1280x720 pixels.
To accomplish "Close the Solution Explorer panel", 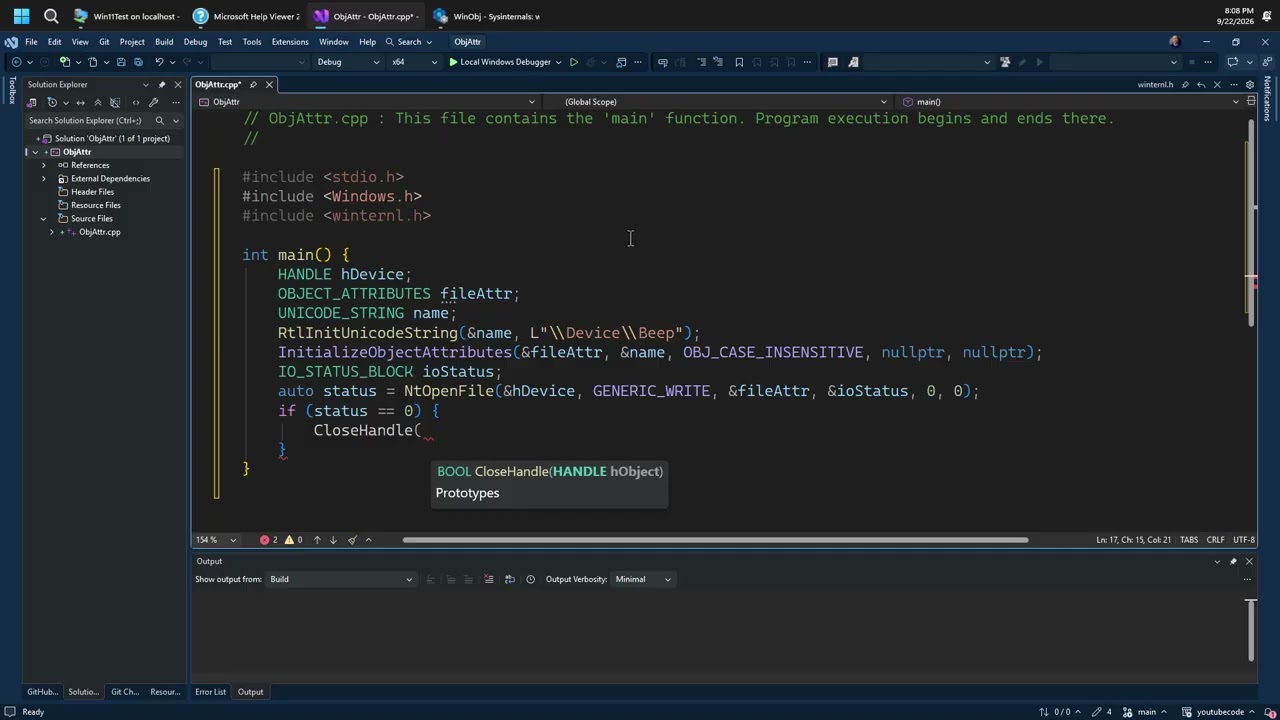I will pyautogui.click(x=178, y=84).
